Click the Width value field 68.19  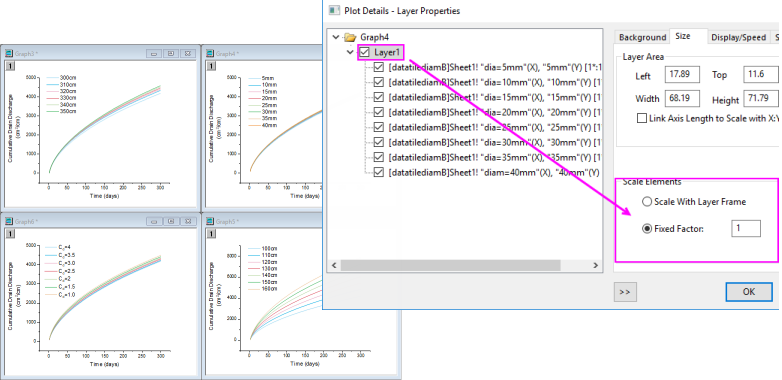point(682,99)
